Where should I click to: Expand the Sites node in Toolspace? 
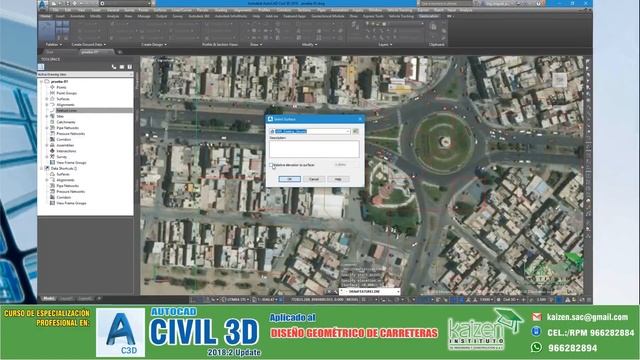(x=47, y=116)
